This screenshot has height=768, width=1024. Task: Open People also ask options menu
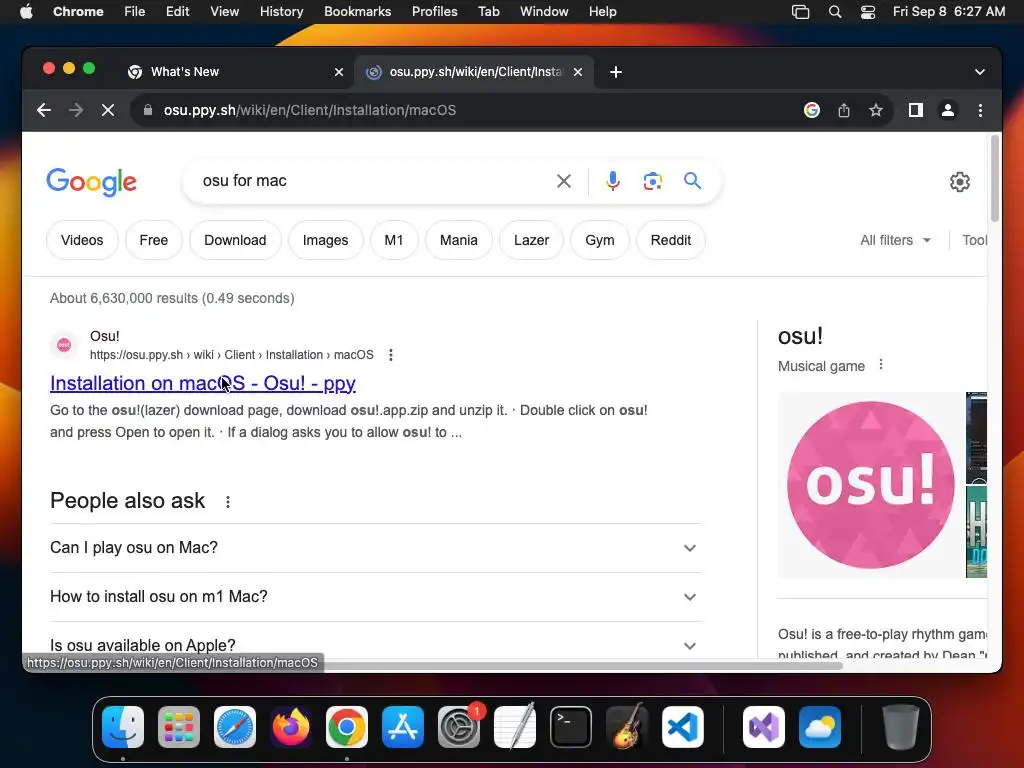pyautogui.click(x=227, y=502)
